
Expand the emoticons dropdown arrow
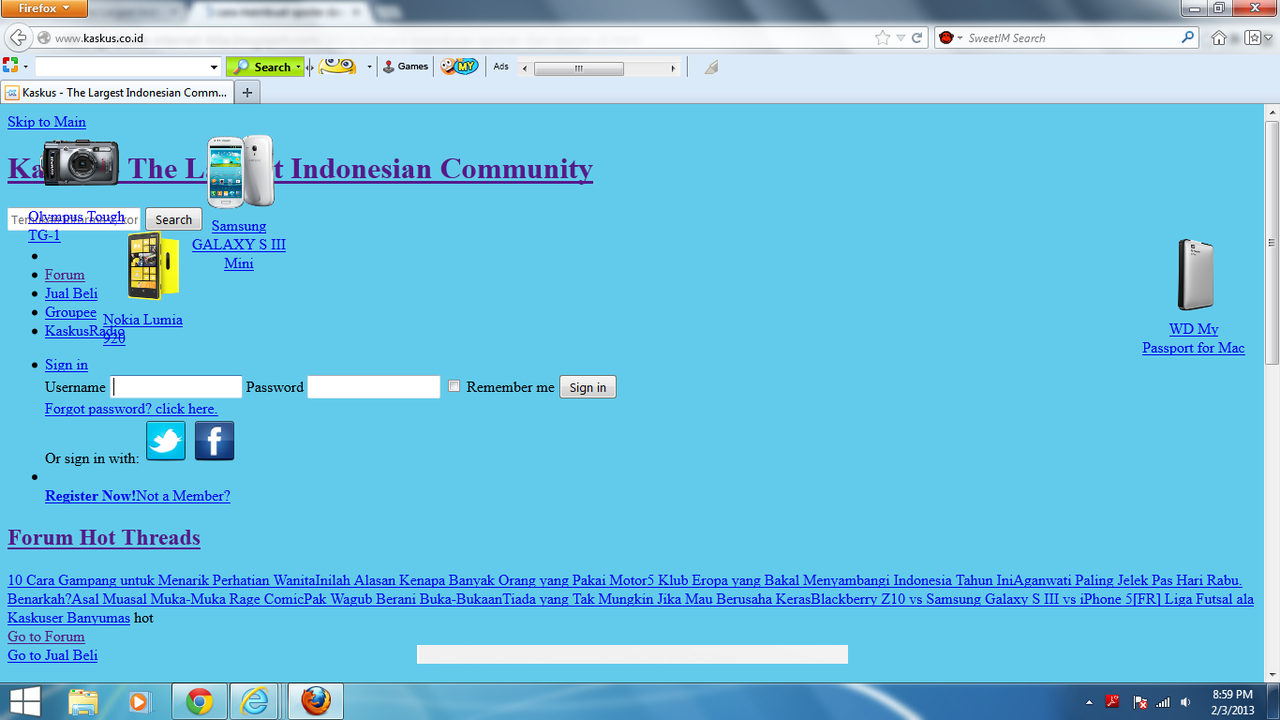[369, 67]
